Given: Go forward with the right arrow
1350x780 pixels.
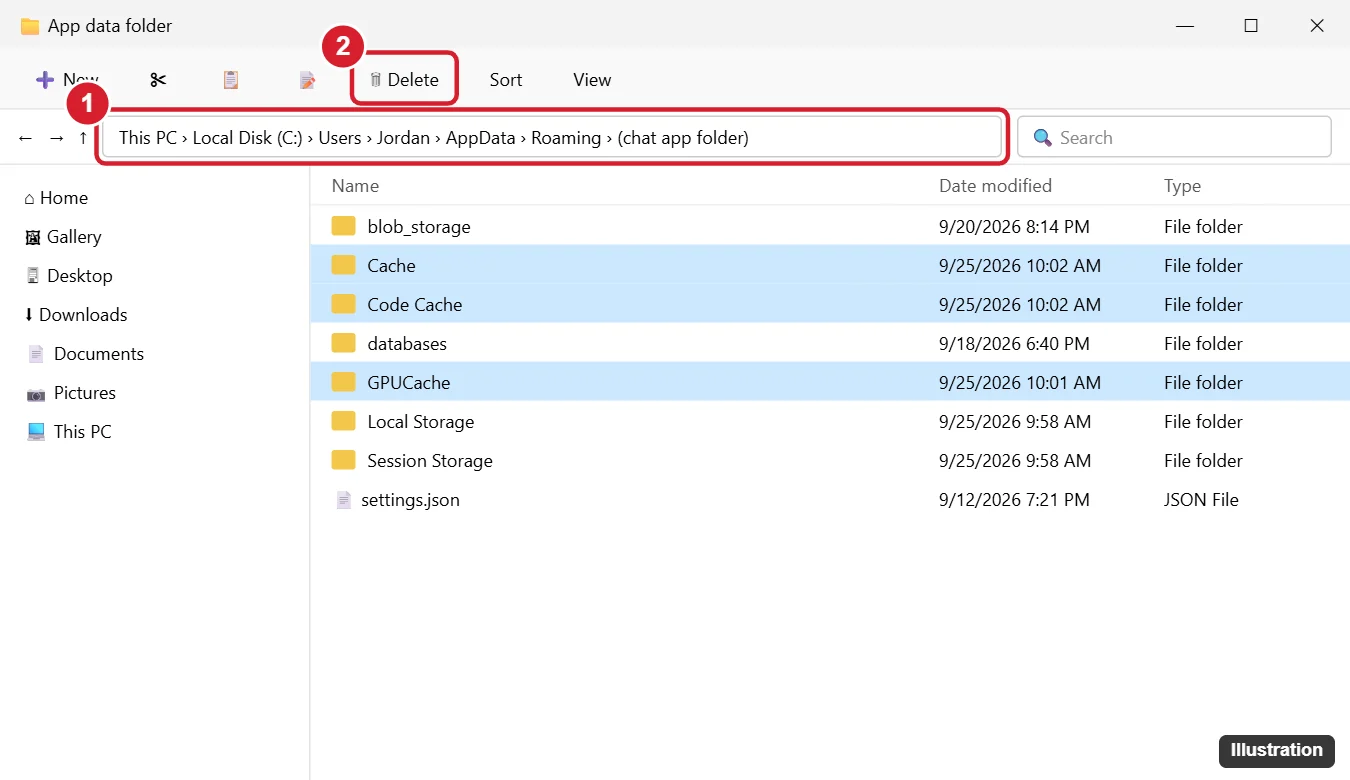Looking at the screenshot, I should [57, 138].
